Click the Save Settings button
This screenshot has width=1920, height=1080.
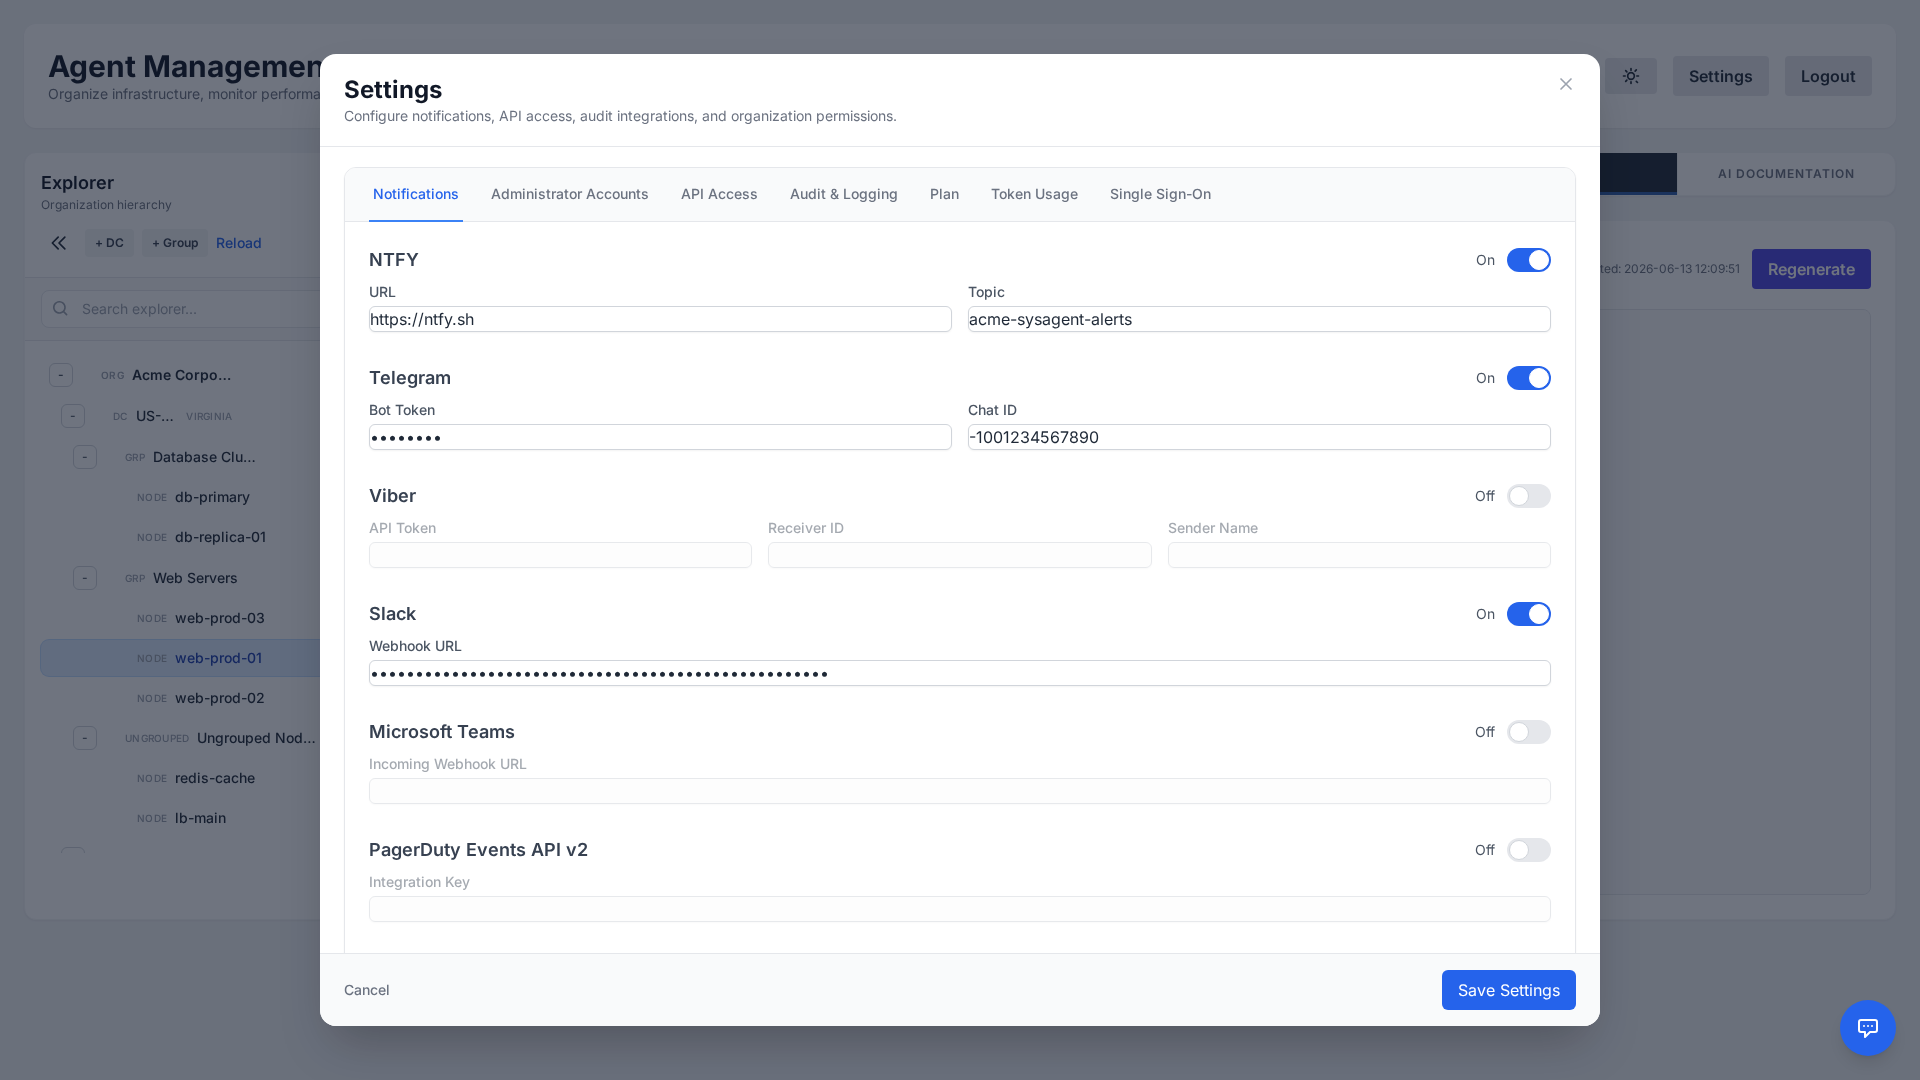[x=1509, y=990]
